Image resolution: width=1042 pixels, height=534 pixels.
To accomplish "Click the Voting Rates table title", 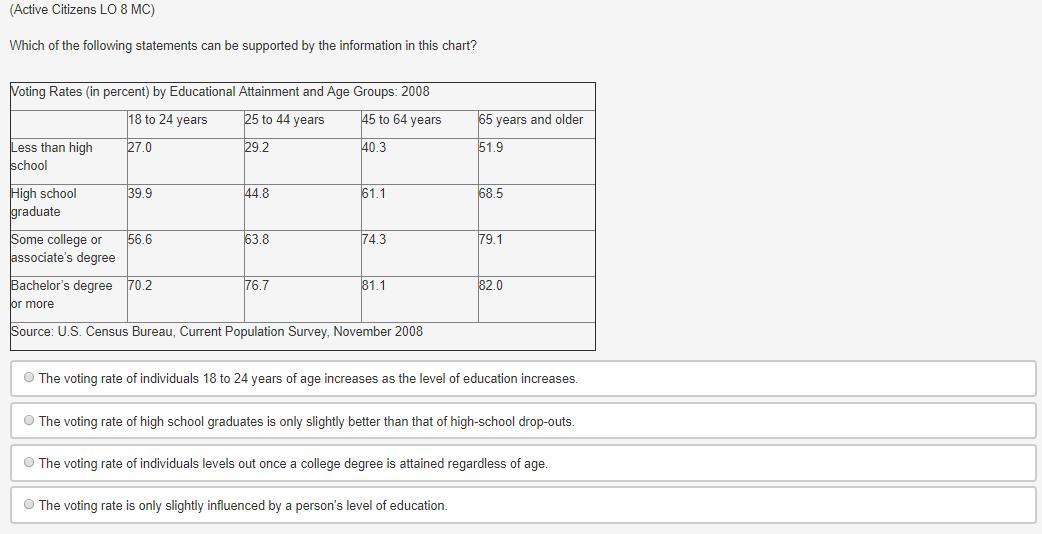I will (x=220, y=92).
